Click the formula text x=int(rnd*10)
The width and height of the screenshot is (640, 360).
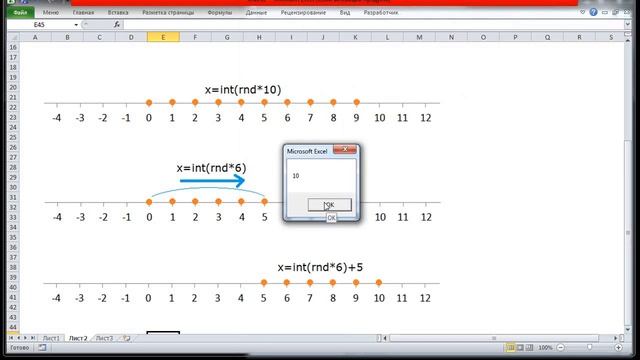click(243, 90)
